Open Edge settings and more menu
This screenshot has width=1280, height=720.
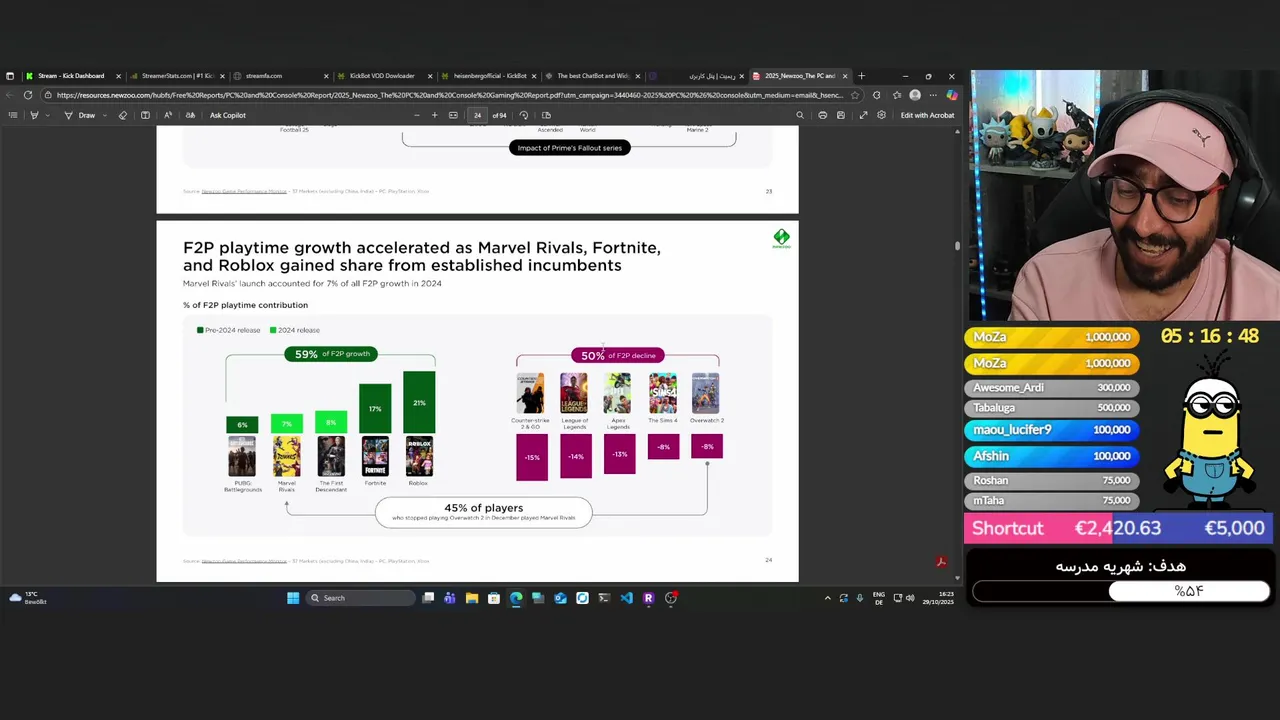pos(934,95)
